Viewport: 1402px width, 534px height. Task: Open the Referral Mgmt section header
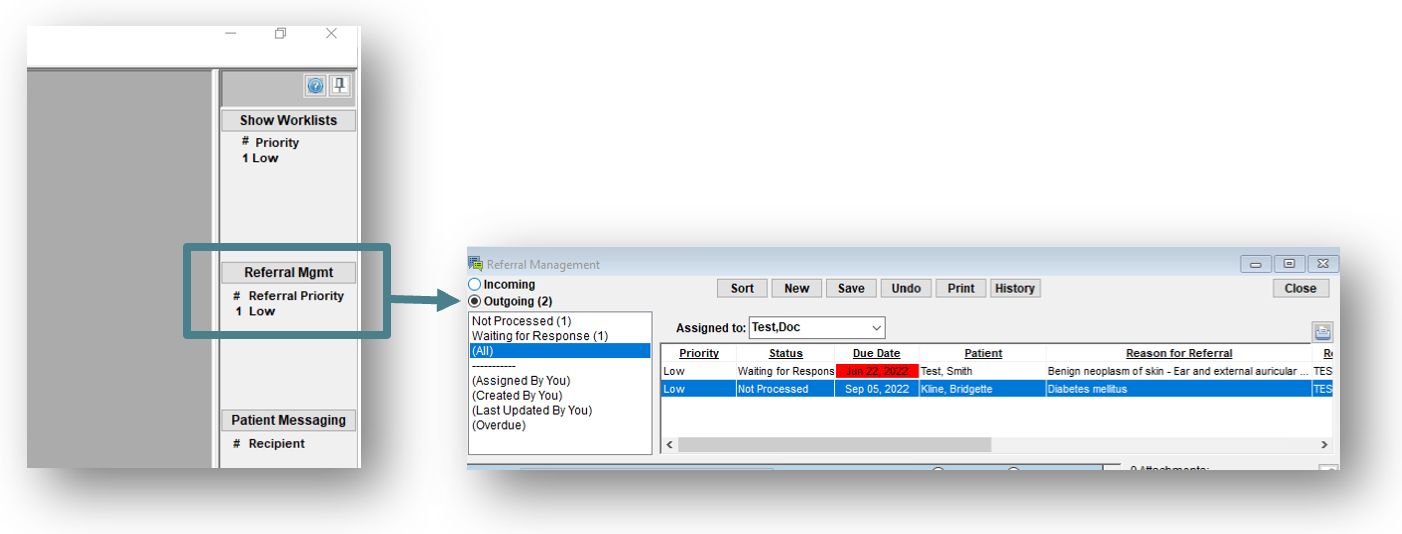click(288, 272)
